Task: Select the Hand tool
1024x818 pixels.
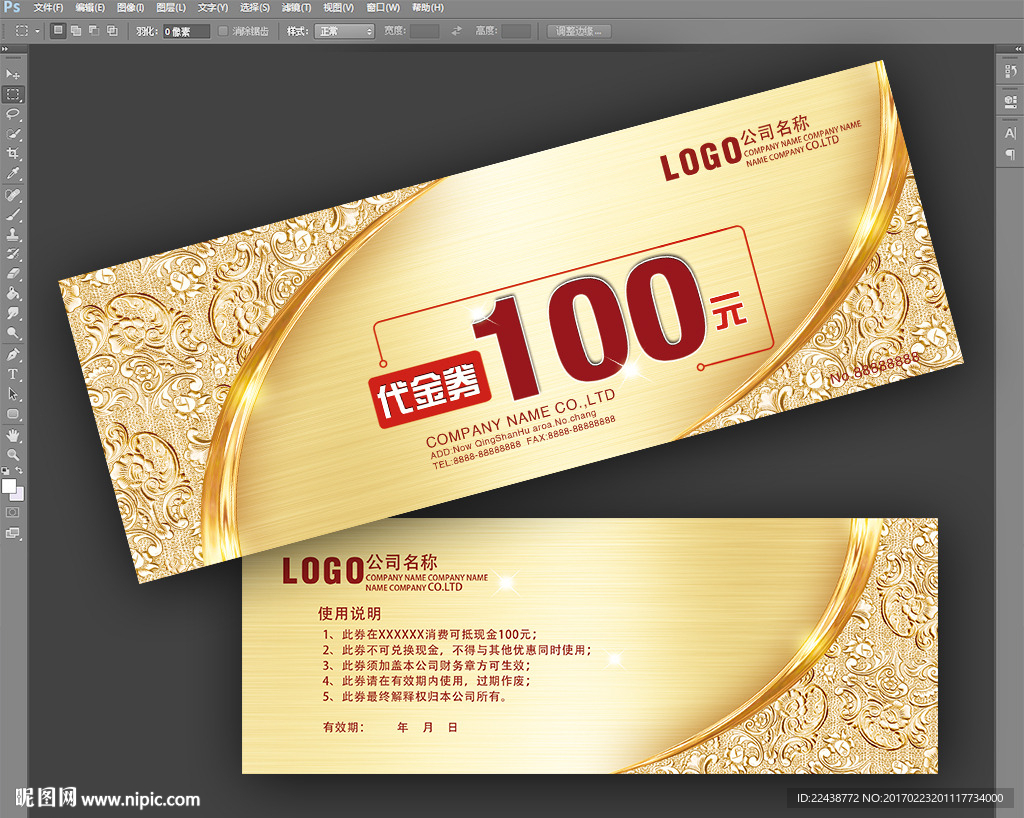Action: 12,435
